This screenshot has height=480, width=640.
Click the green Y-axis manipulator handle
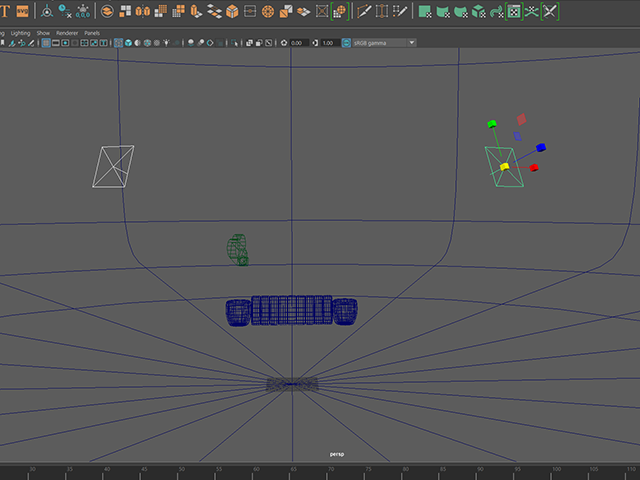point(492,124)
